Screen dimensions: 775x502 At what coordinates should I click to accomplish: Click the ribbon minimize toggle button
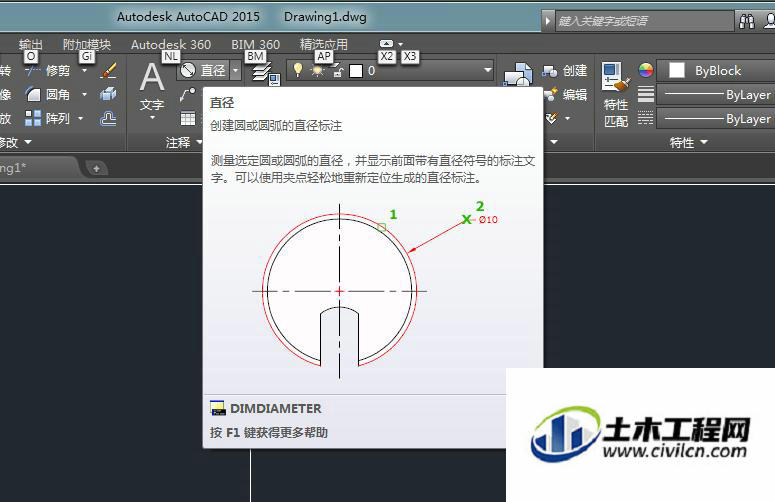pyautogui.click(x=387, y=43)
